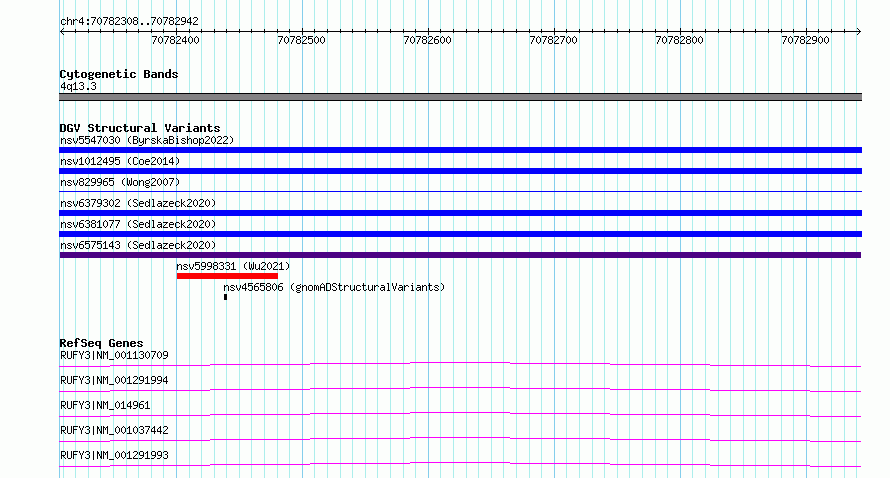Click the red nsv5998331 variant bar

tap(227, 276)
